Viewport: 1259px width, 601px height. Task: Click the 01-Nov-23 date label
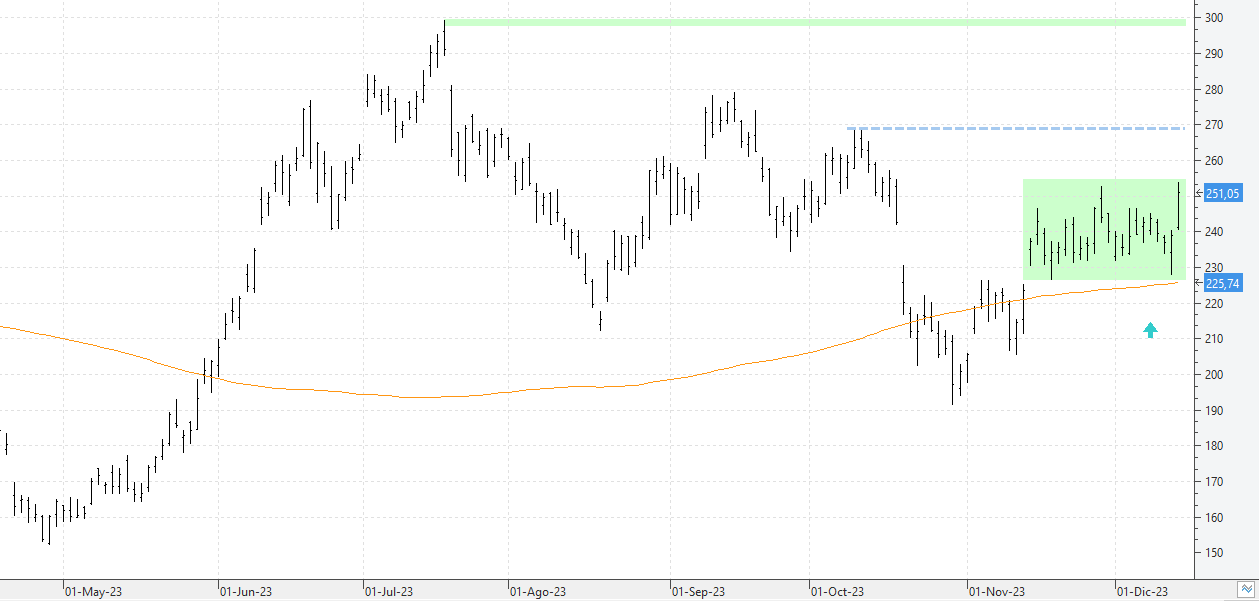point(997,592)
